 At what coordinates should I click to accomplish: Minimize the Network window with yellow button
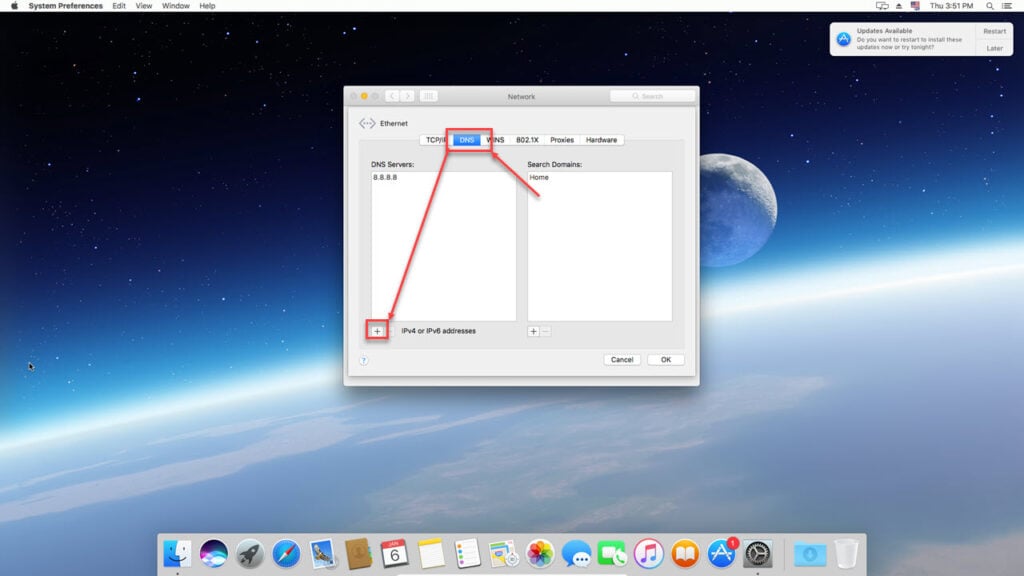[364, 96]
